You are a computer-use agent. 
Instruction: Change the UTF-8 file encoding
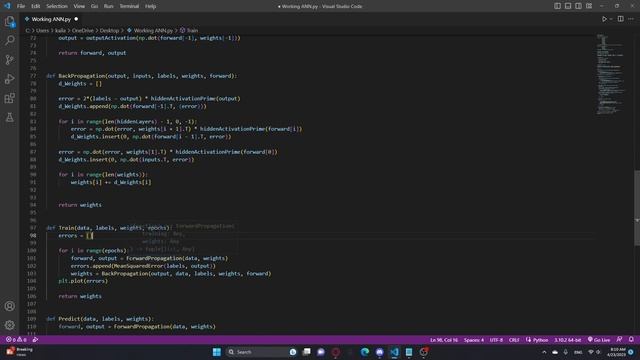click(x=496, y=340)
